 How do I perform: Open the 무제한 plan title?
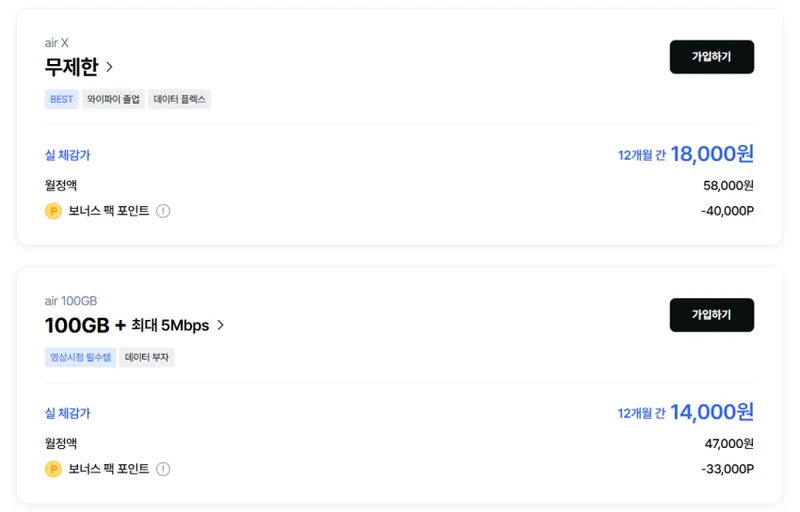click(x=71, y=67)
